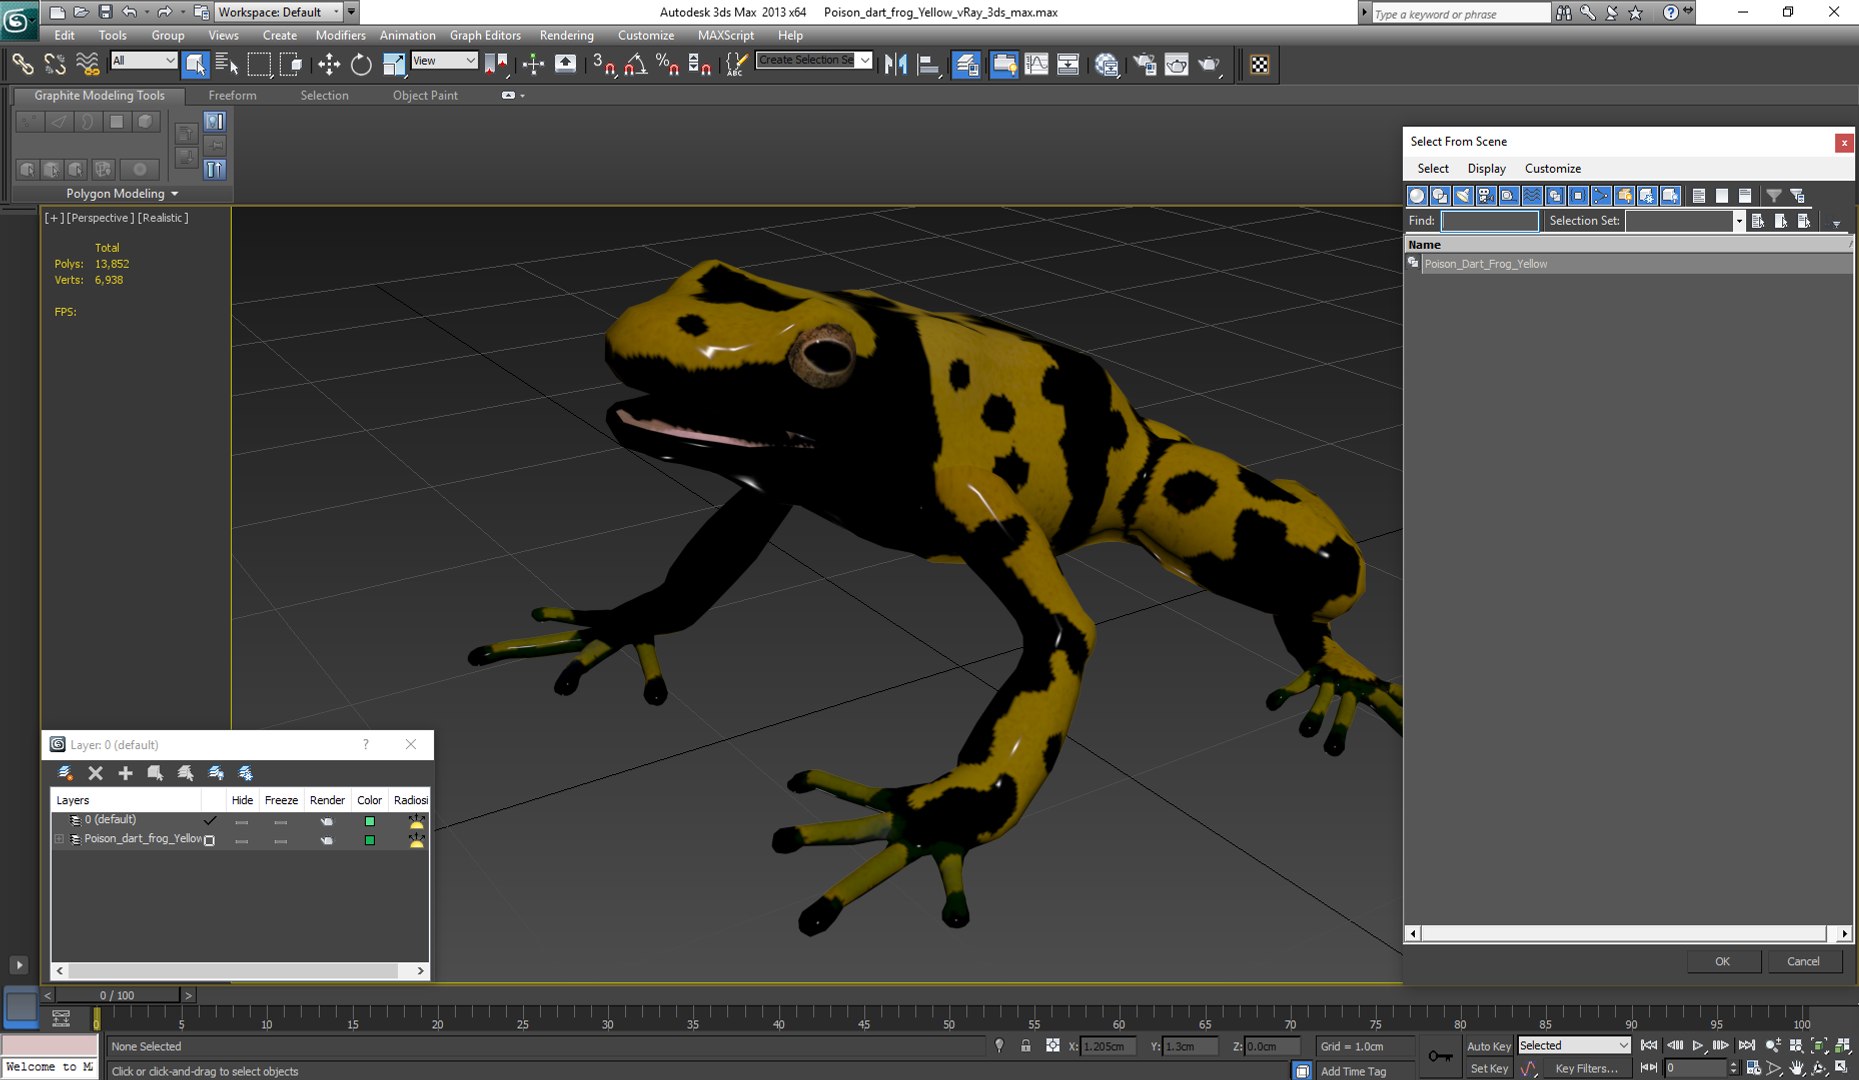Open the Curve Editor
This screenshot has width=1859, height=1080.
1036,64
